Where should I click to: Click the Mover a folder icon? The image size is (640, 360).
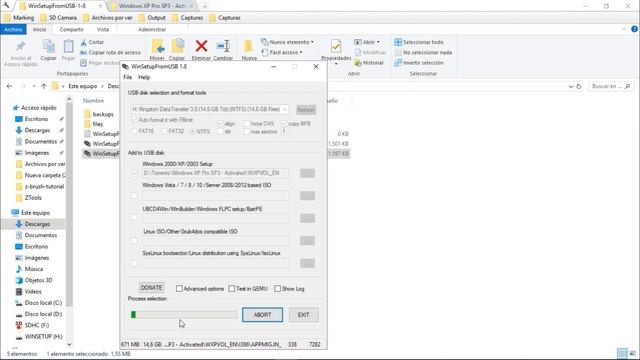tap(158, 46)
